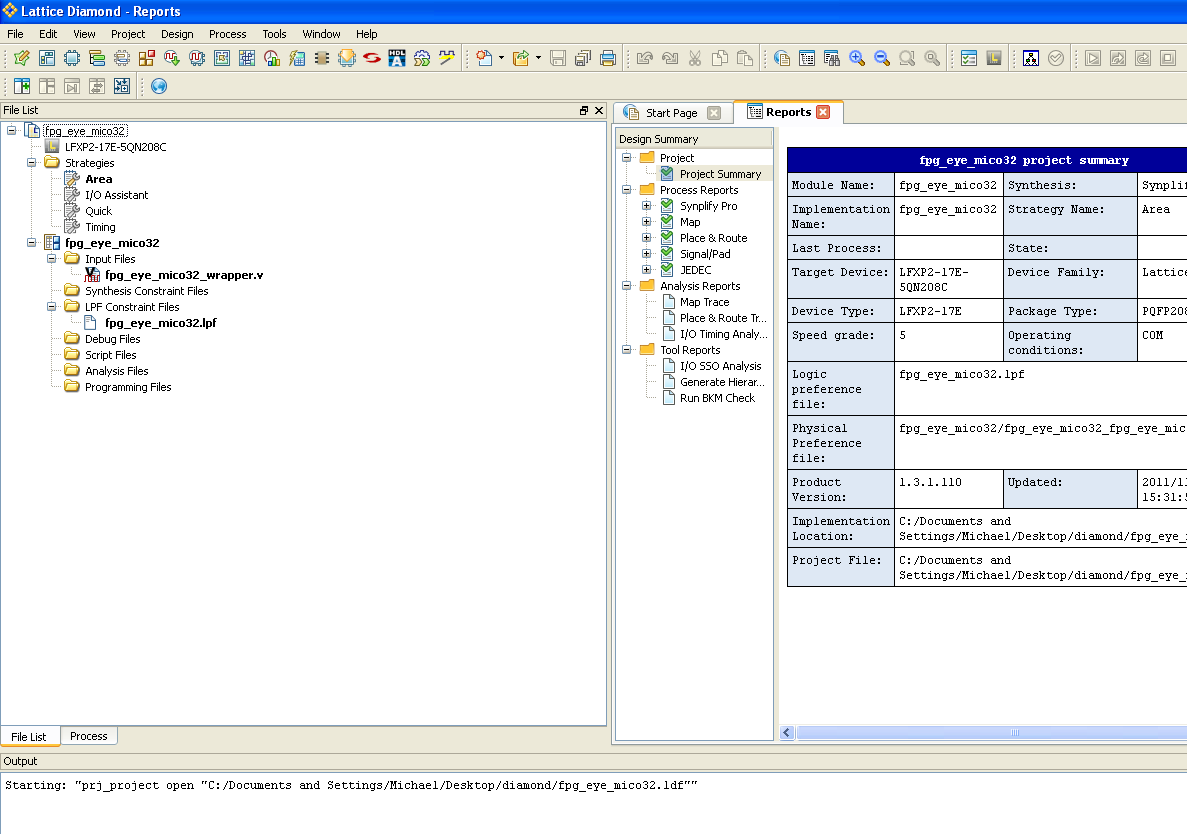This screenshot has width=1187, height=834.
Task: Open the Find in text binoculars icon
Action: click(832, 58)
